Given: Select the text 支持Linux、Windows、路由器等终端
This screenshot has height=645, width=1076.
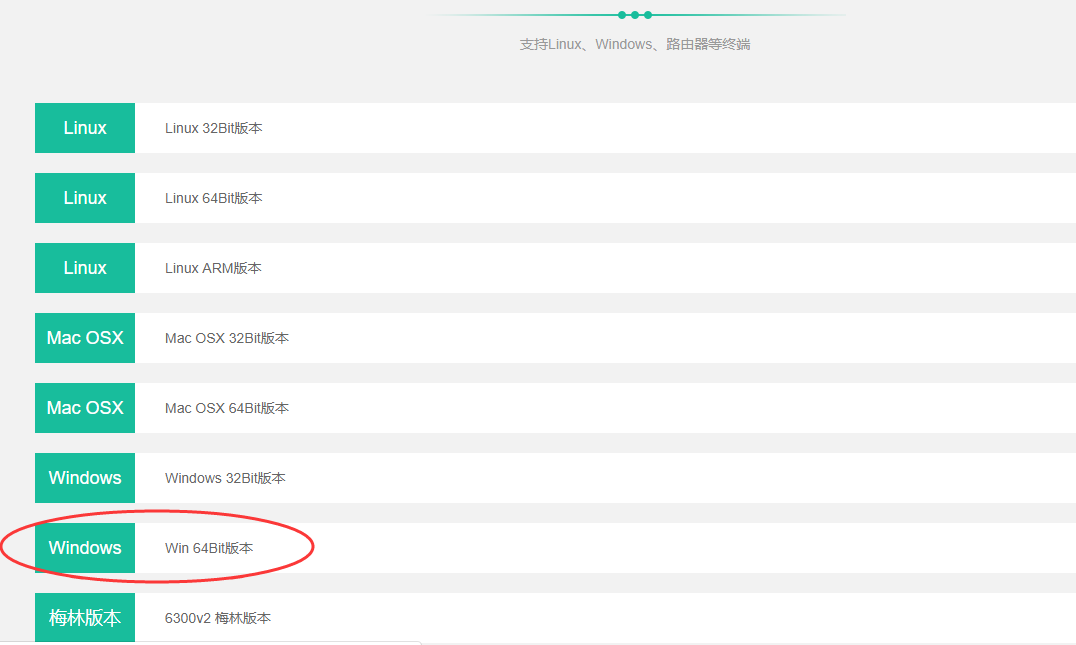Looking at the screenshot, I should 635,45.
